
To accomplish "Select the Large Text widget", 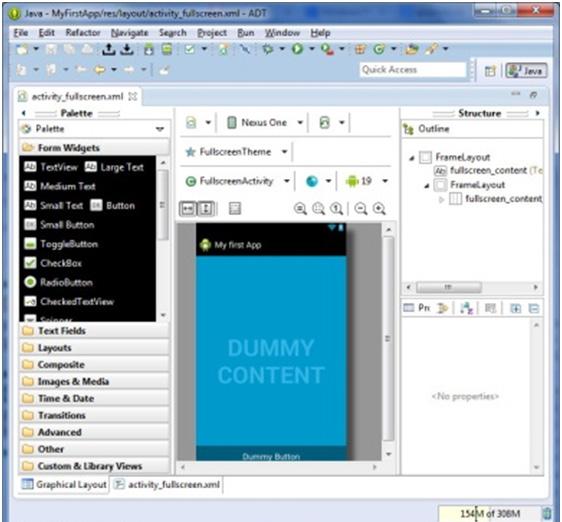I will 114,167.
